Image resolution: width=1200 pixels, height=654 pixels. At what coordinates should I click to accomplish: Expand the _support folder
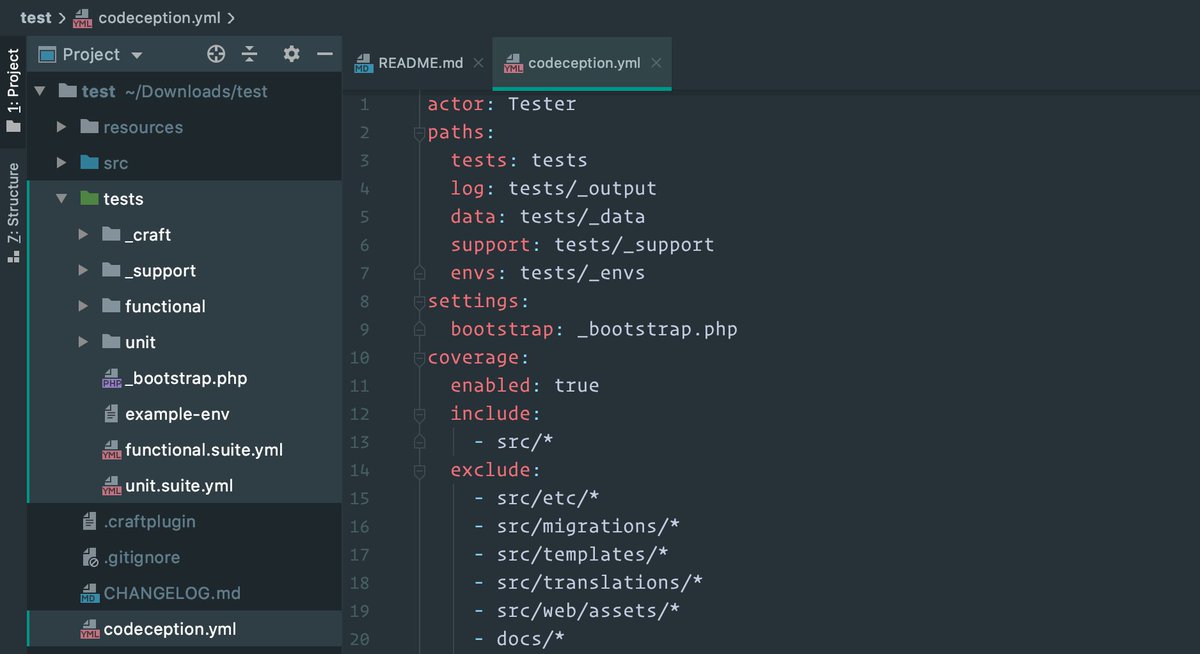pyautogui.click(x=84, y=271)
